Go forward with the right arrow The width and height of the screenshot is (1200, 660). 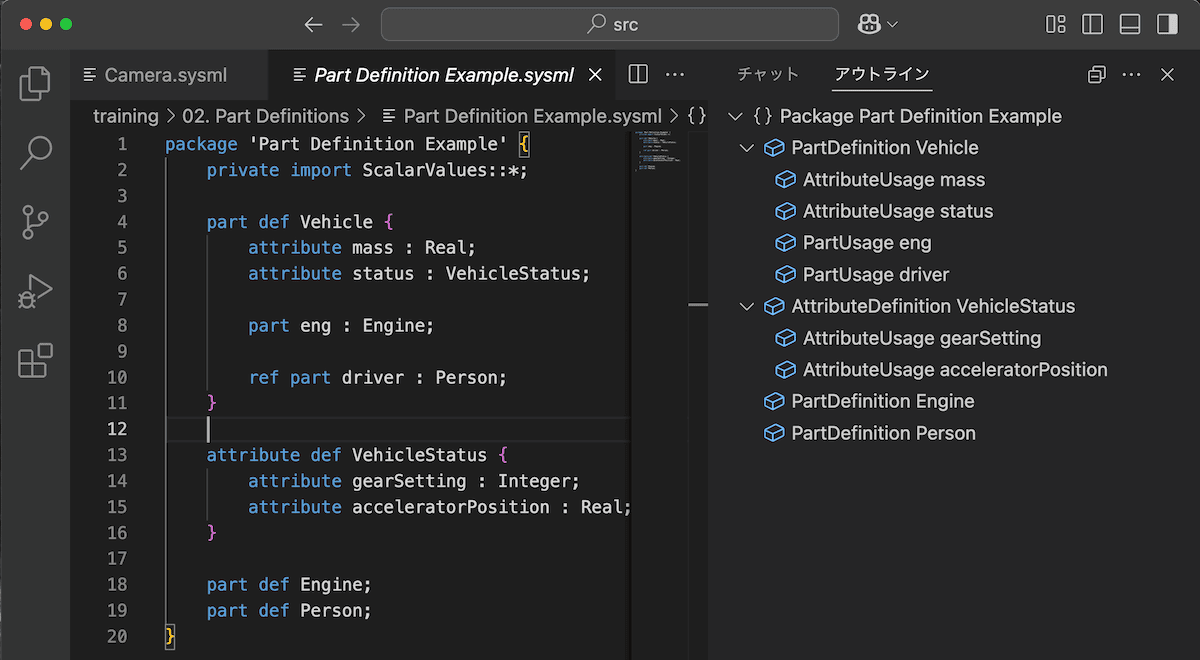pos(350,24)
